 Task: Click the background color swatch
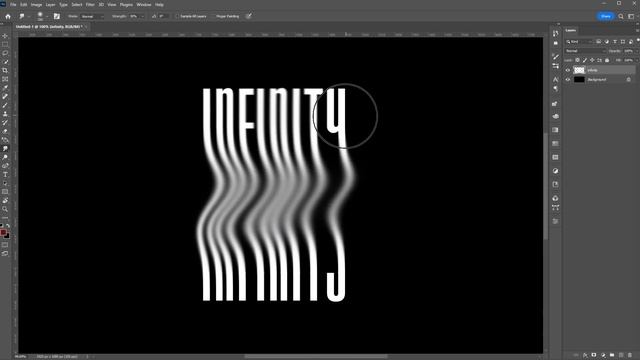[x=7, y=236]
